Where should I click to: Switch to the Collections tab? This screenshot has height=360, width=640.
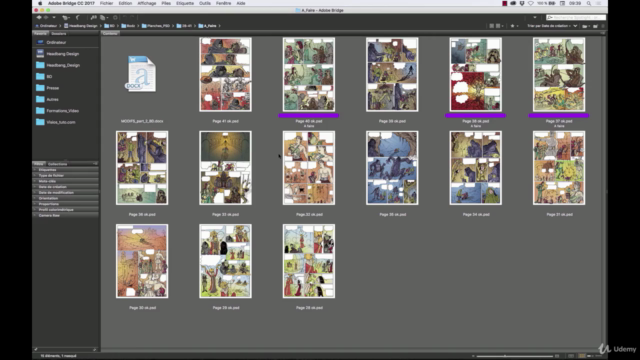(57, 164)
